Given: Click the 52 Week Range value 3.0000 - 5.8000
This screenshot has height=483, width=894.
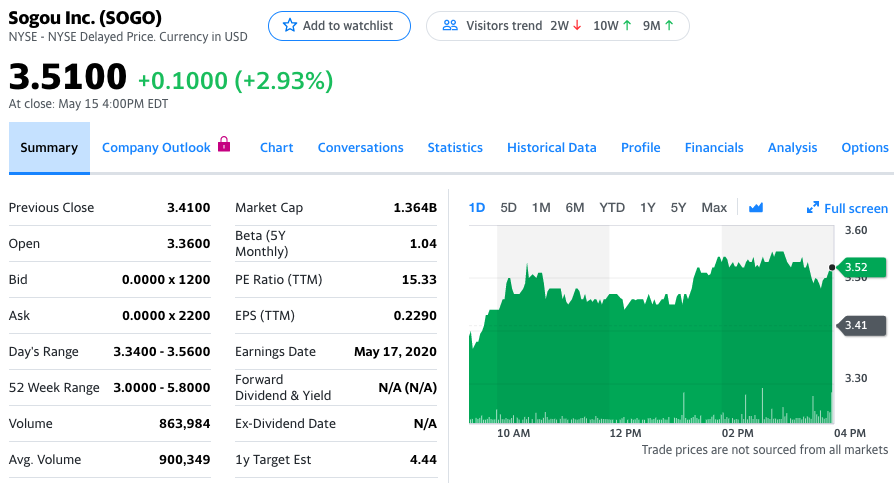Looking at the screenshot, I should 162,387.
